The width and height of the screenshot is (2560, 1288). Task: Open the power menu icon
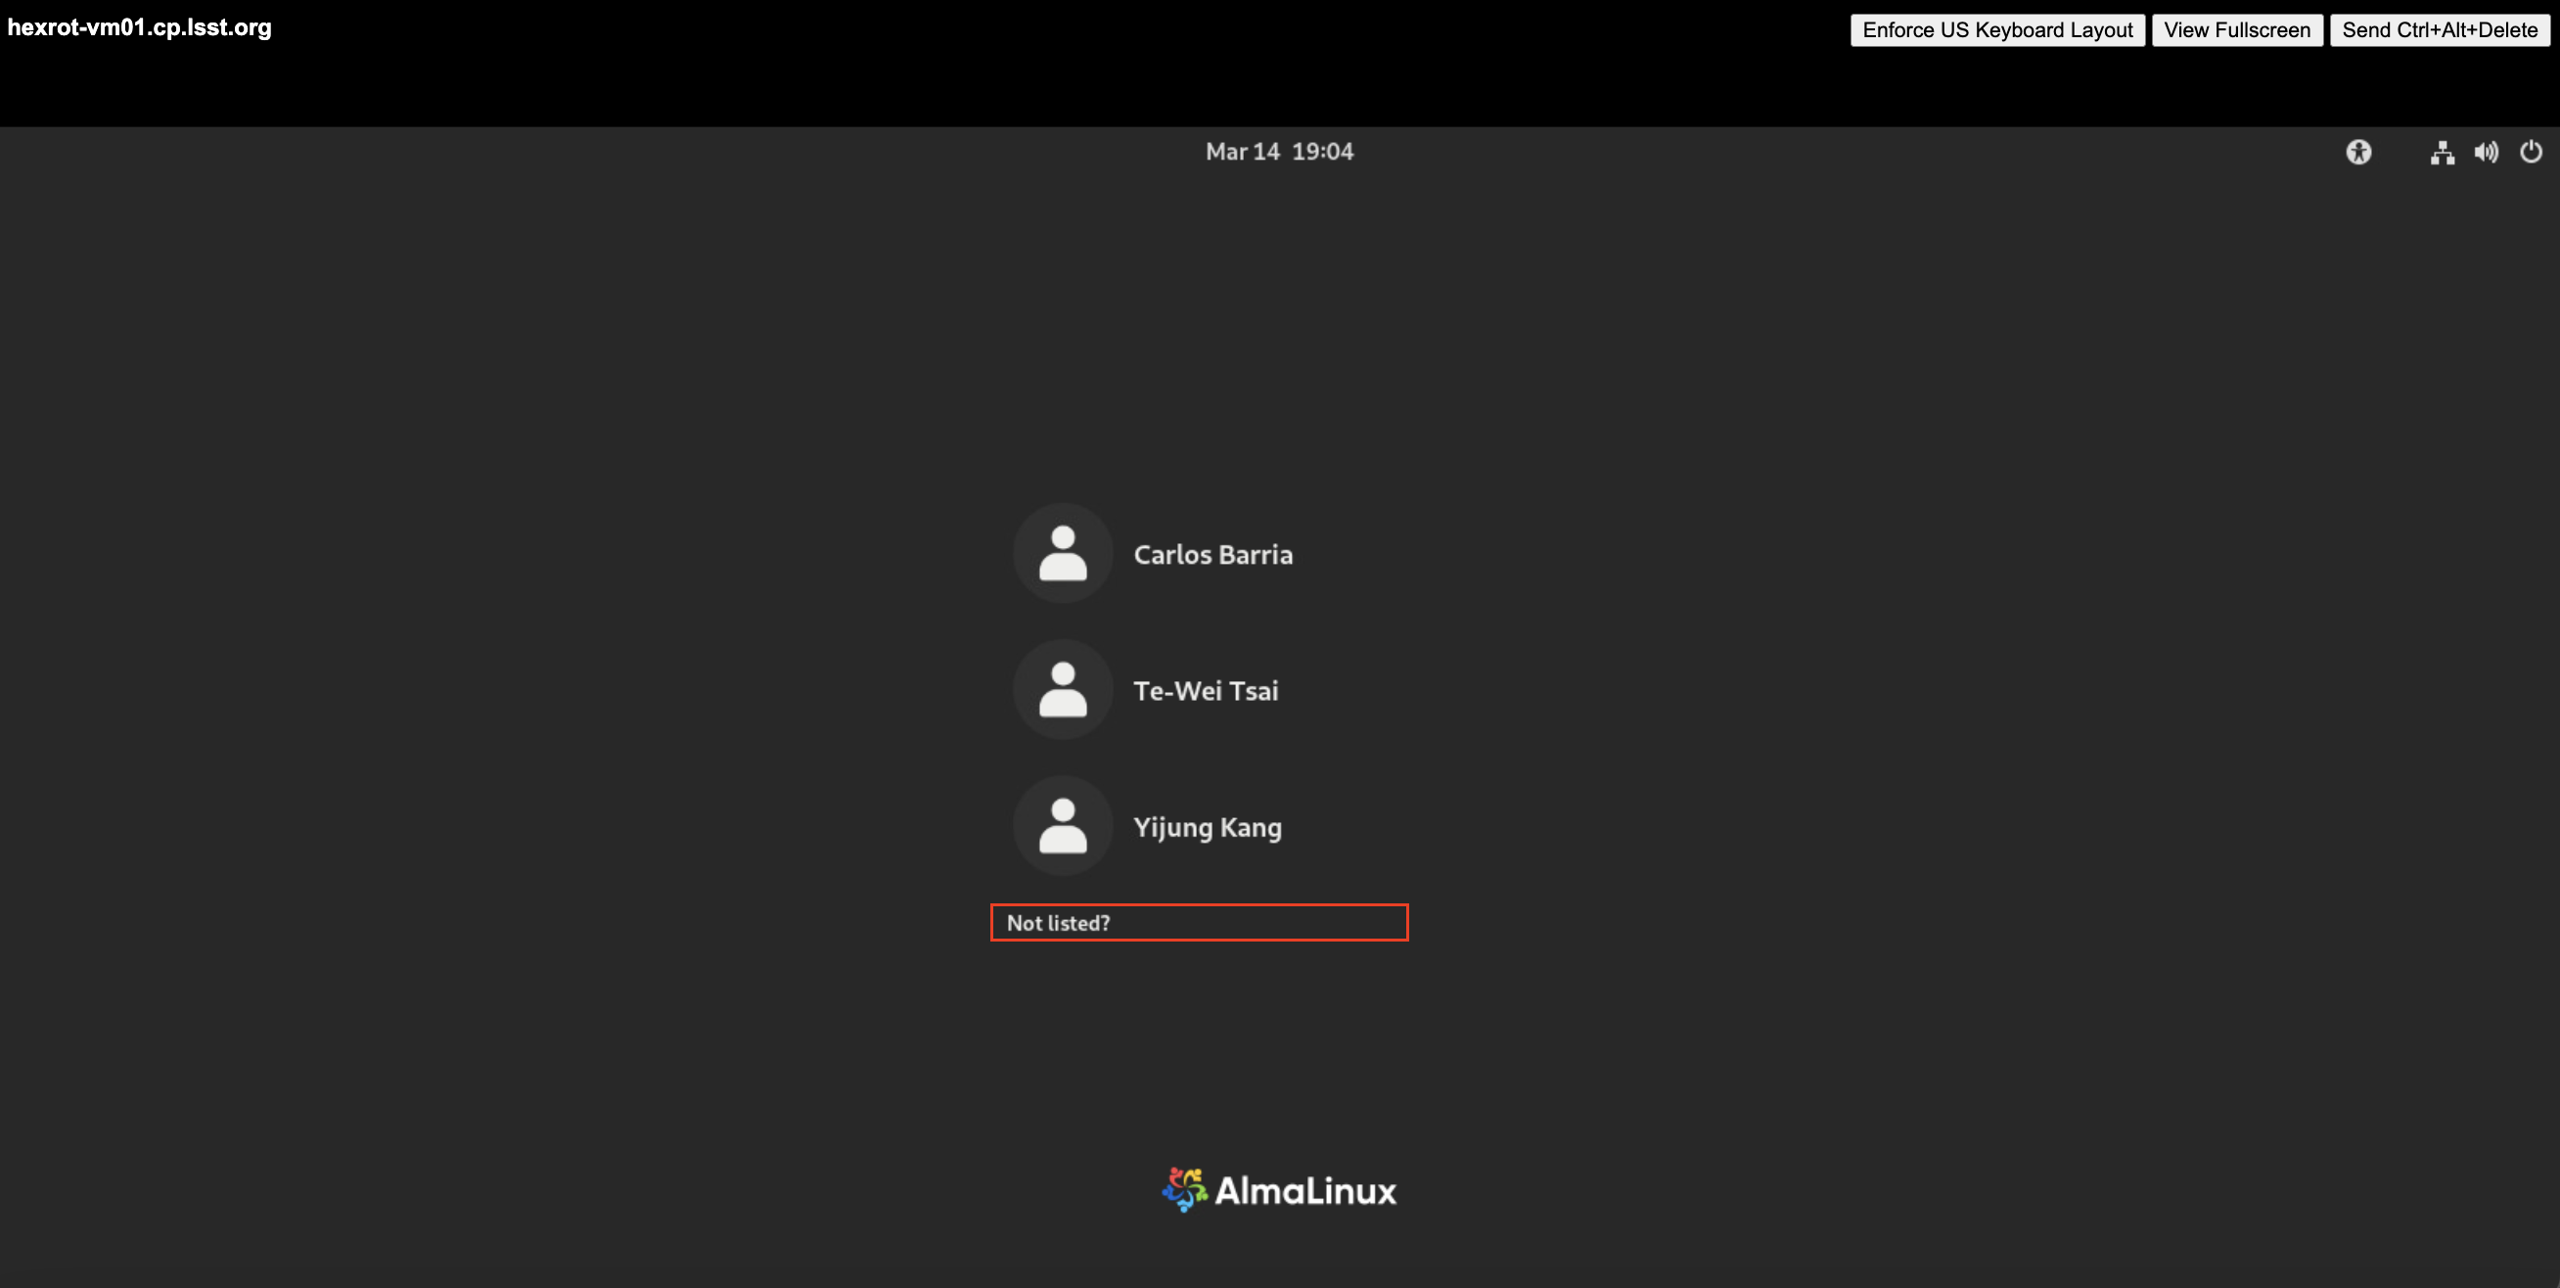click(x=2530, y=152)
